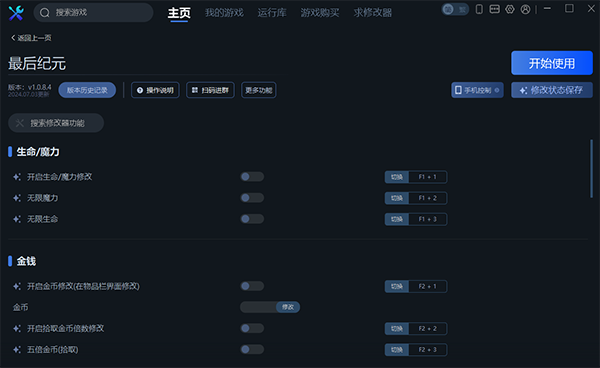Click 切换 for hotkey F1 + 3
600x368 pixels.
coord(397,219)
